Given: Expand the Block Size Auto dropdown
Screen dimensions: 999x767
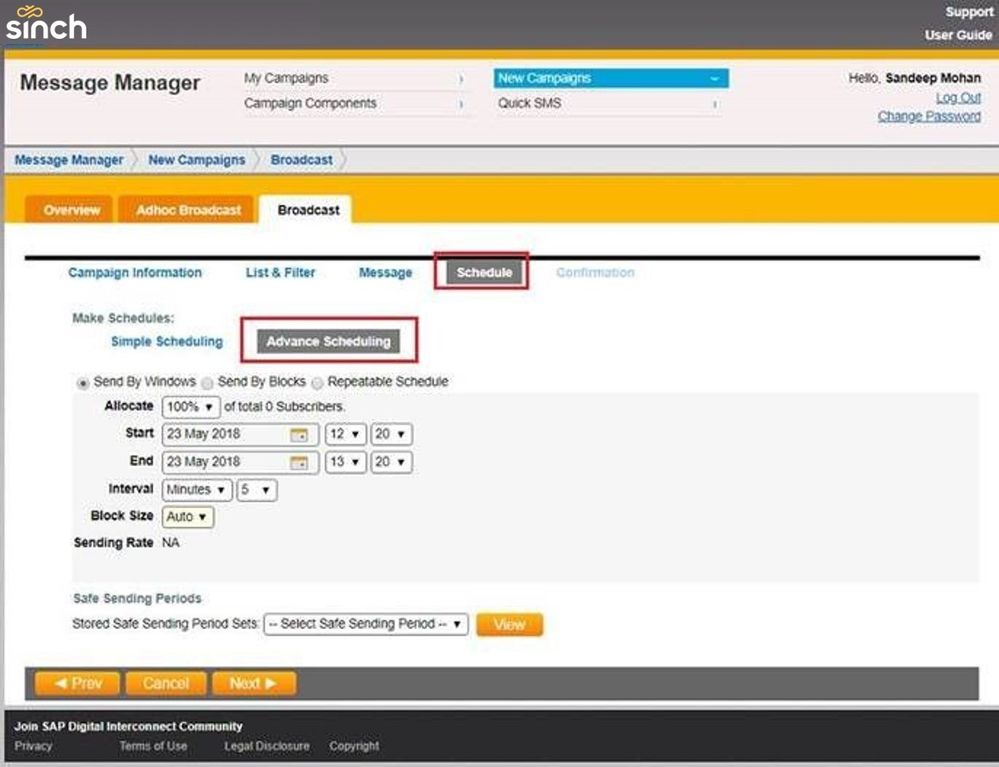Looking at the screenshot, I should [x=188, y=517].
